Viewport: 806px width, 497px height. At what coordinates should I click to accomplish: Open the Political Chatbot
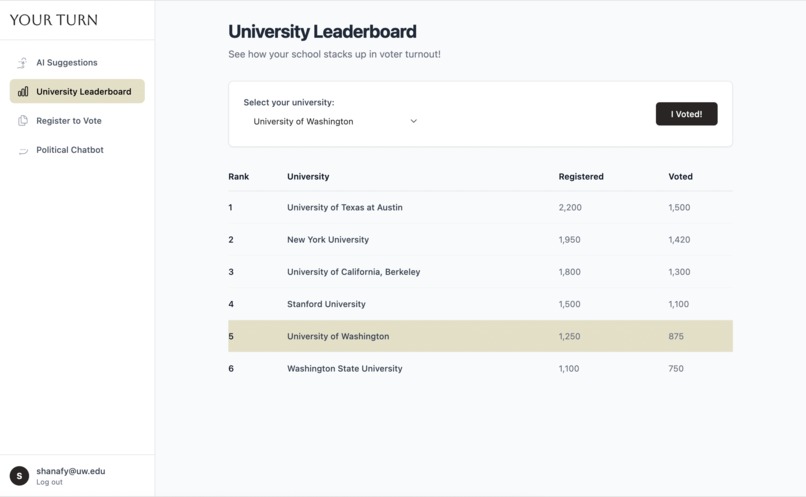[x=77, y=150]
